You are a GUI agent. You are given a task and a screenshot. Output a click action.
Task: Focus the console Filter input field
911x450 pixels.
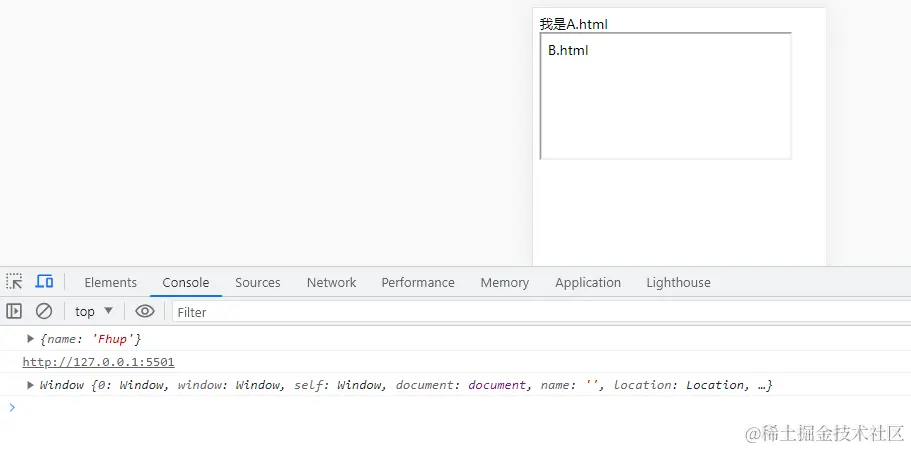(x=500, y=312)
